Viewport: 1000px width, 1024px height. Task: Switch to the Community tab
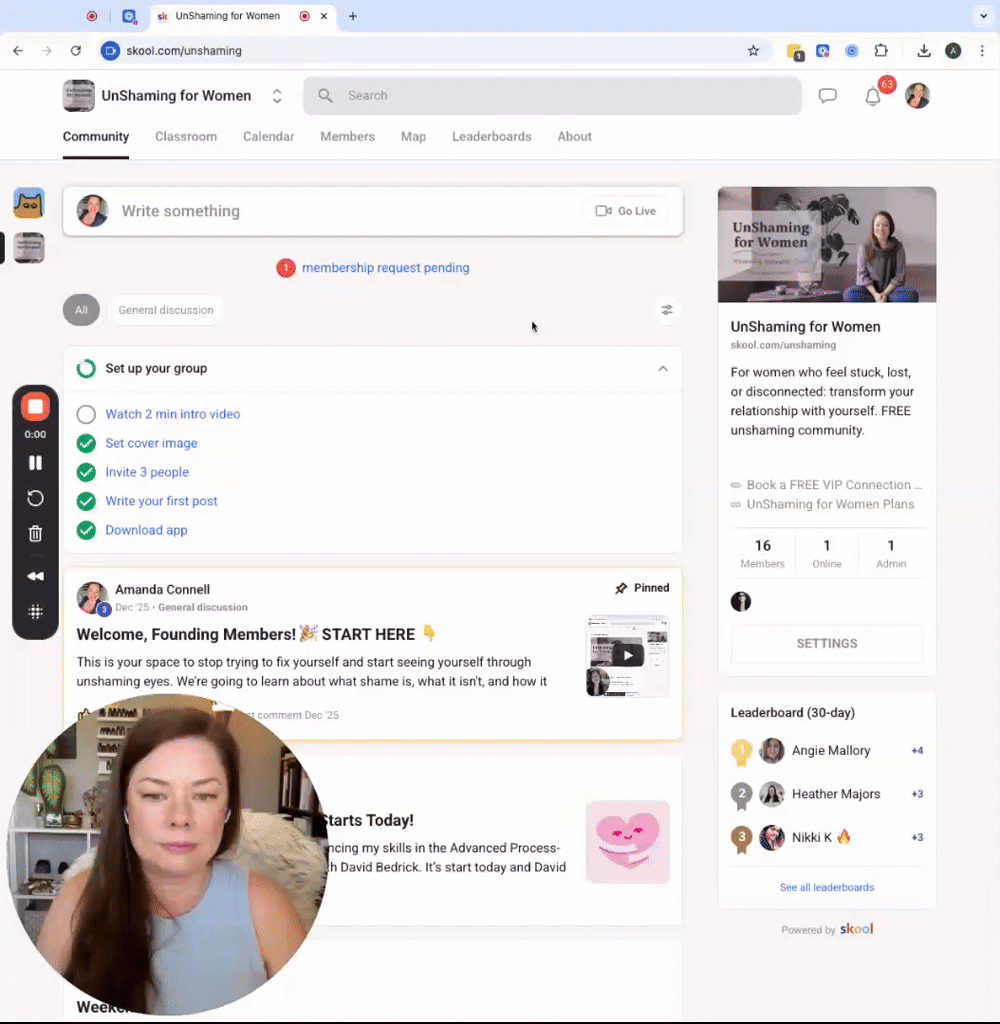click(96, 136)
